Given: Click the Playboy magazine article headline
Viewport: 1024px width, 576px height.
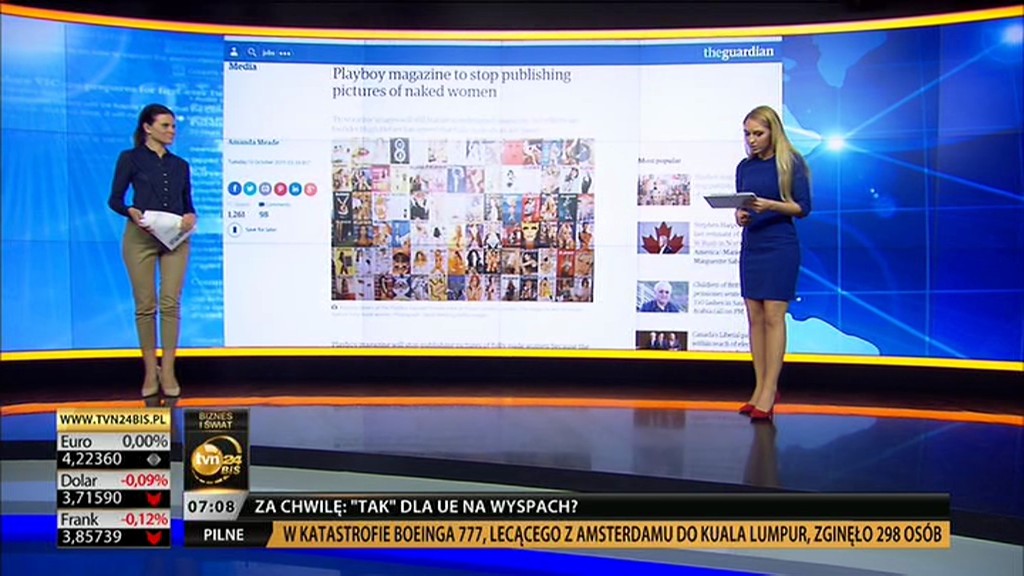Looking at the screenshot, I should click(451, 83).
